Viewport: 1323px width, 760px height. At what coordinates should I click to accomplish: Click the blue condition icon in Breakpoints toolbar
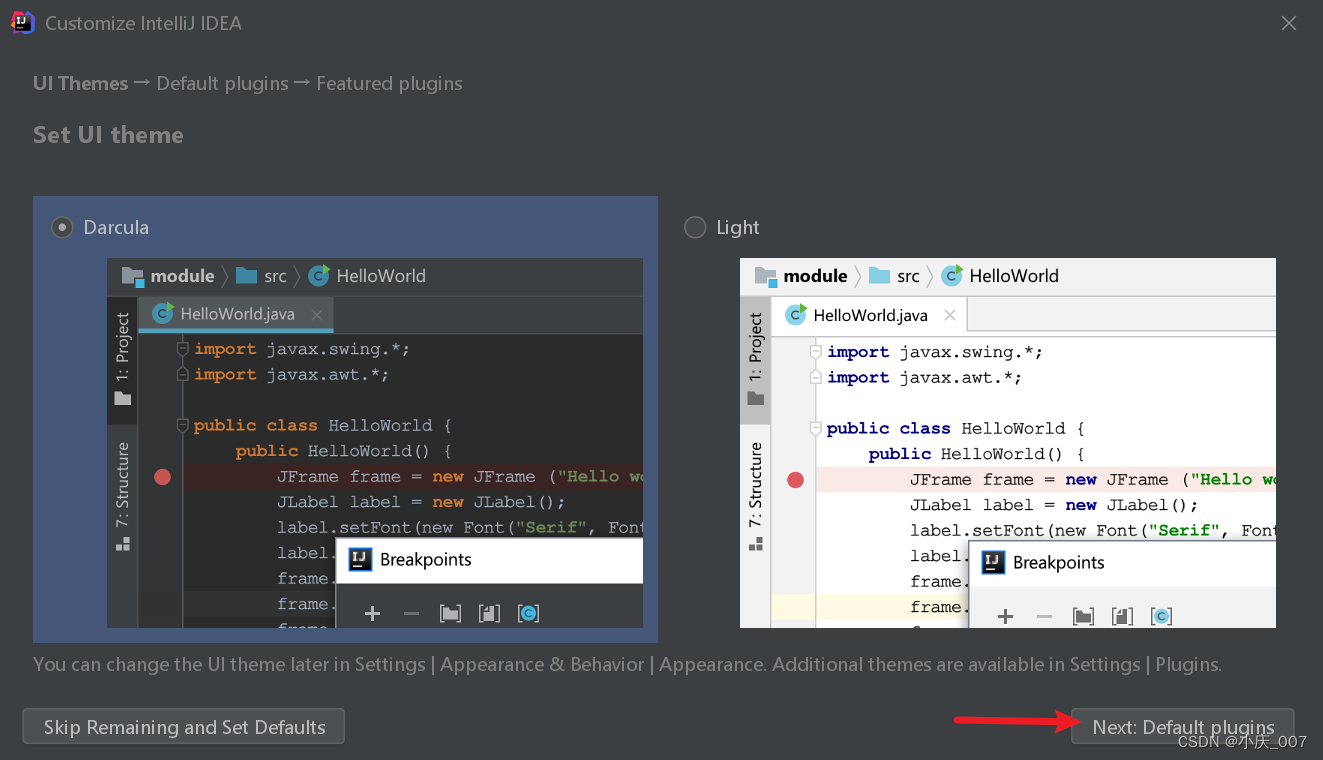point(528,613)
